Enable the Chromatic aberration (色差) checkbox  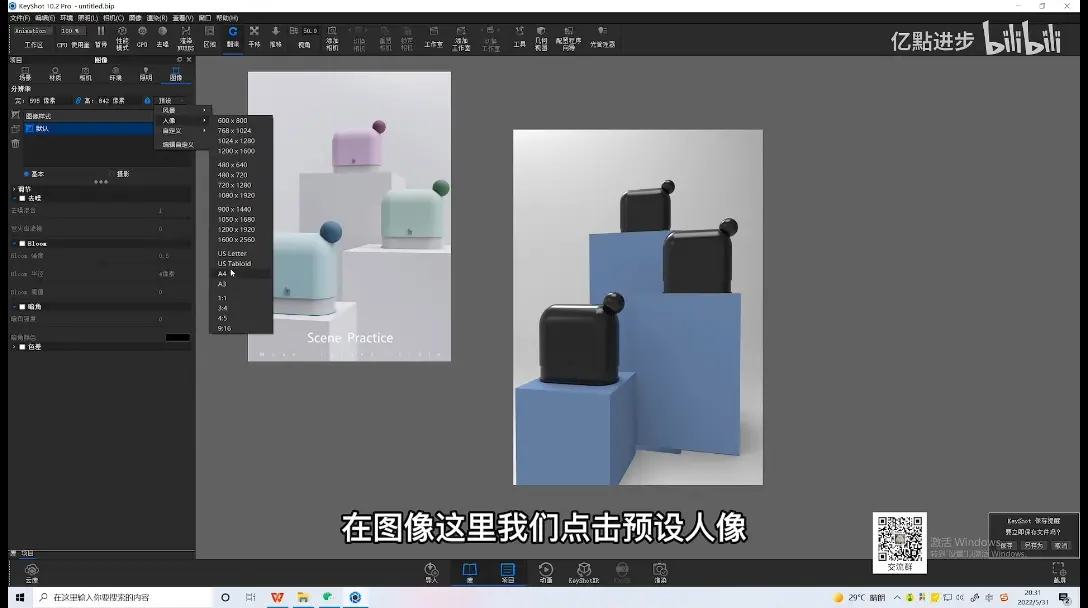tap(22, 347)
